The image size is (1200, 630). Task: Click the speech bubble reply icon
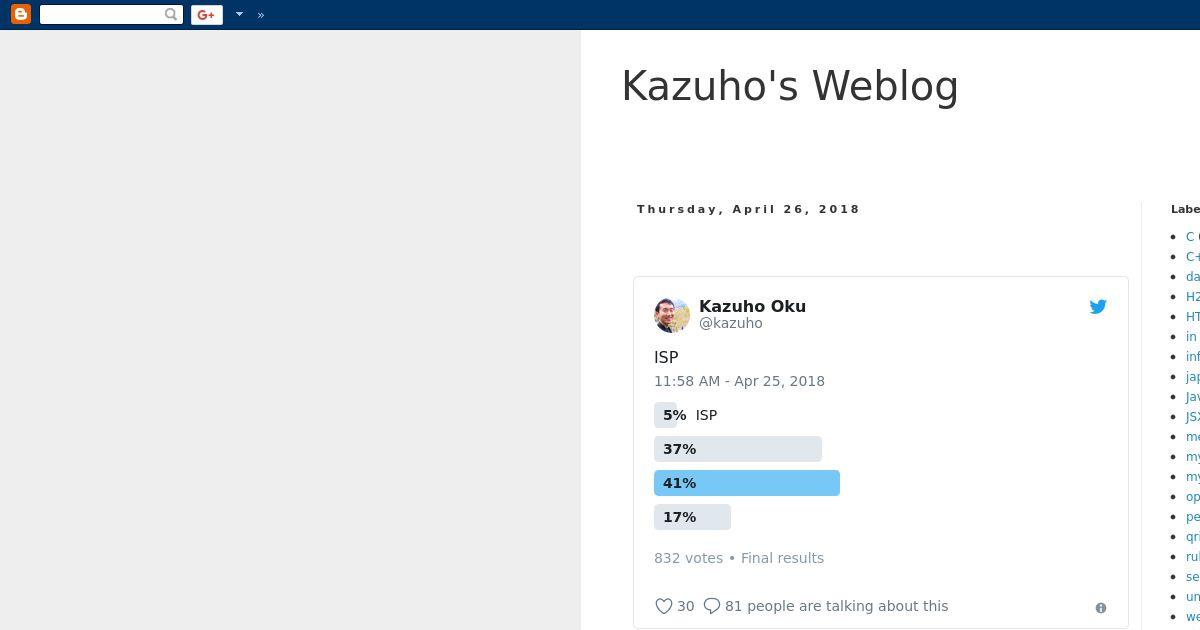712,606
